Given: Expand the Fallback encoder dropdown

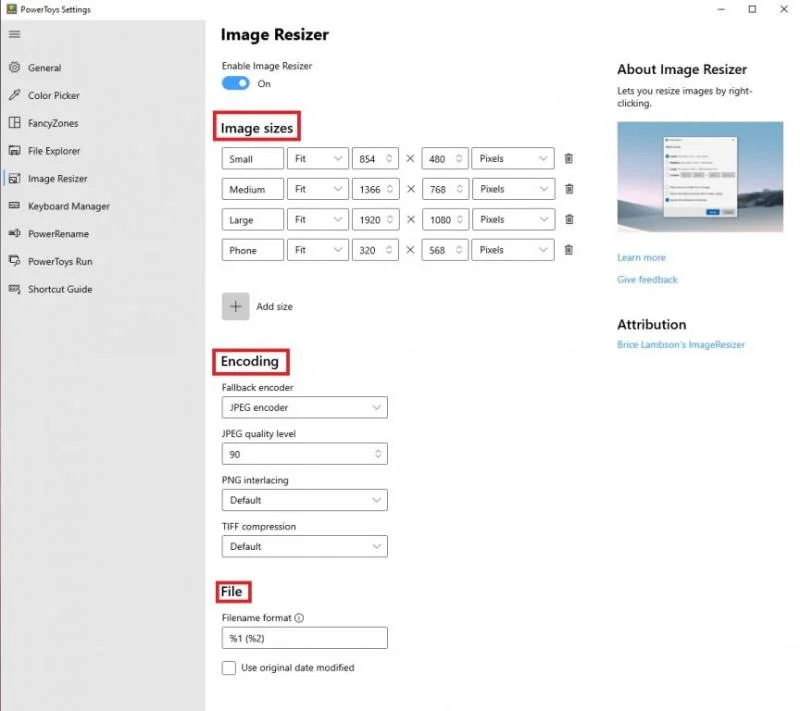Looking at the screenshot, I should 305,407.
